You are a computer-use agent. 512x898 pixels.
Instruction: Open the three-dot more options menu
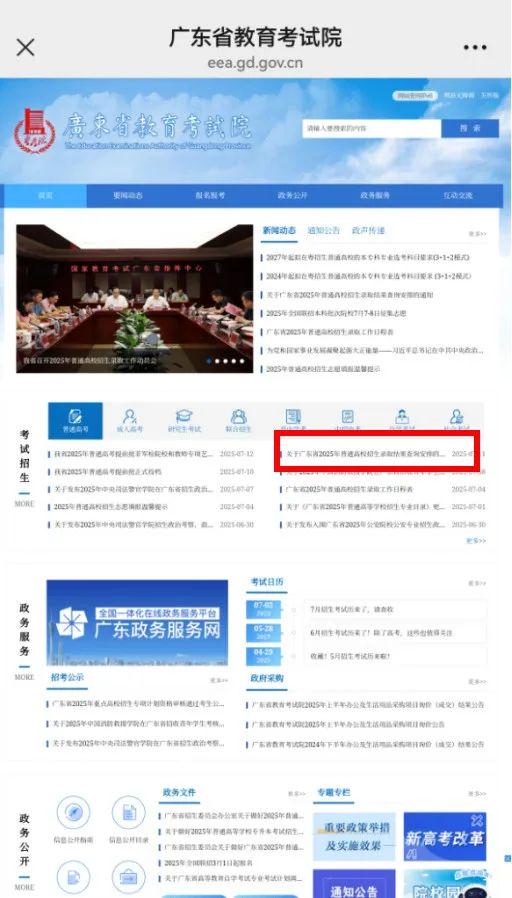(475, 48)
